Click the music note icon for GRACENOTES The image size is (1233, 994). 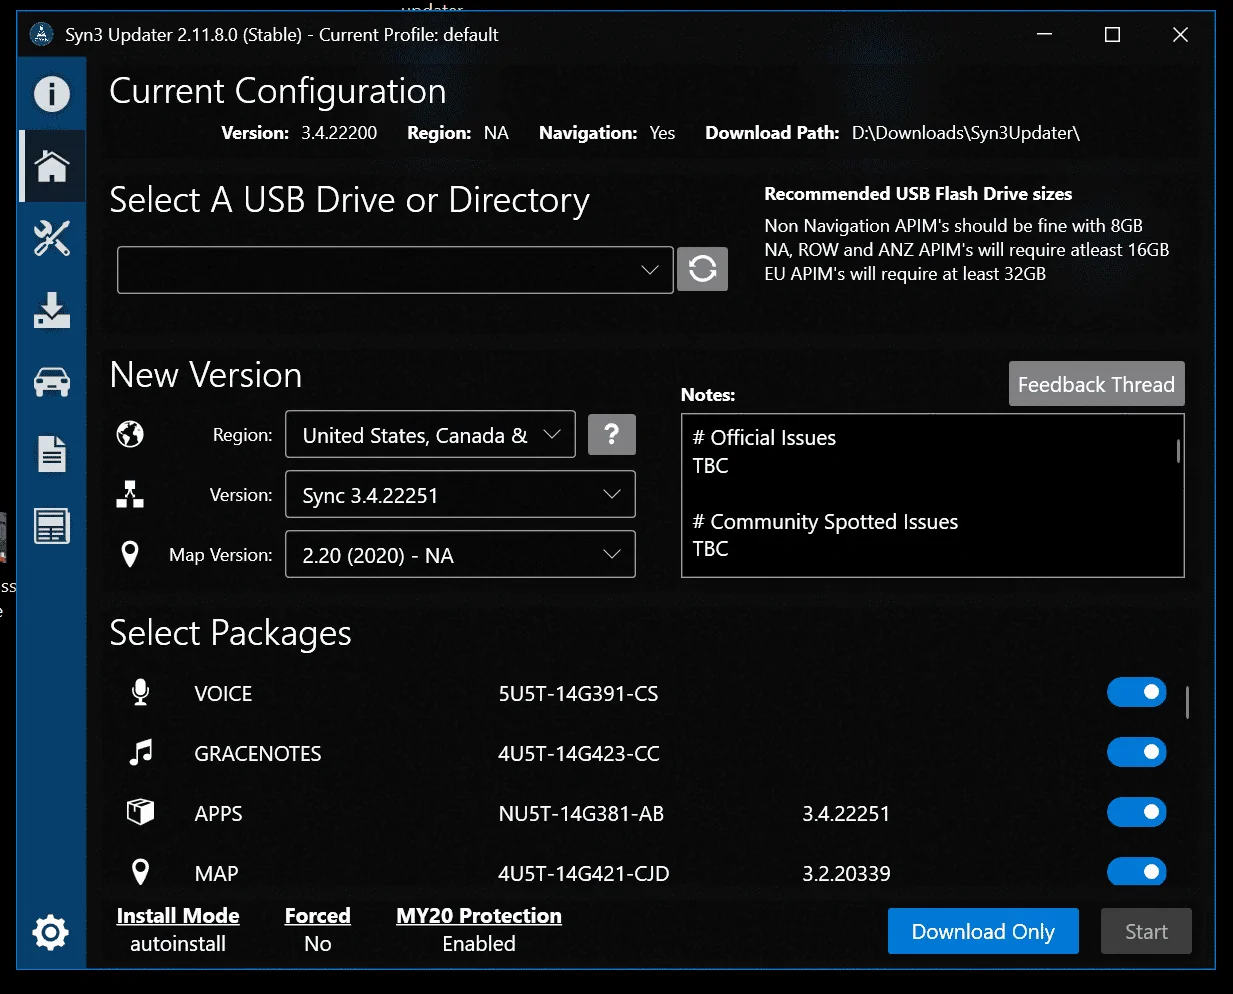click(141, 752)
